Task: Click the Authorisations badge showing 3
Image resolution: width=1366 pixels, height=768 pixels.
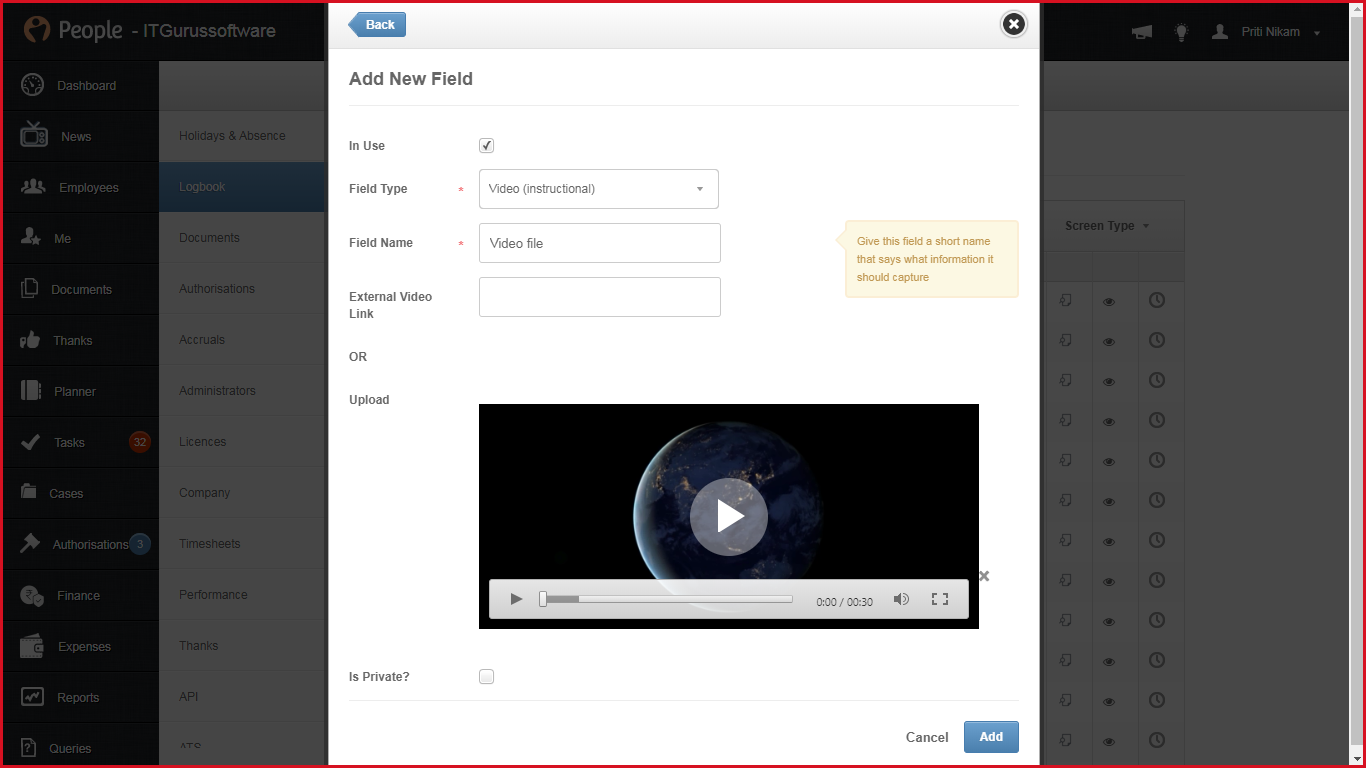Action: click(140, 544)
